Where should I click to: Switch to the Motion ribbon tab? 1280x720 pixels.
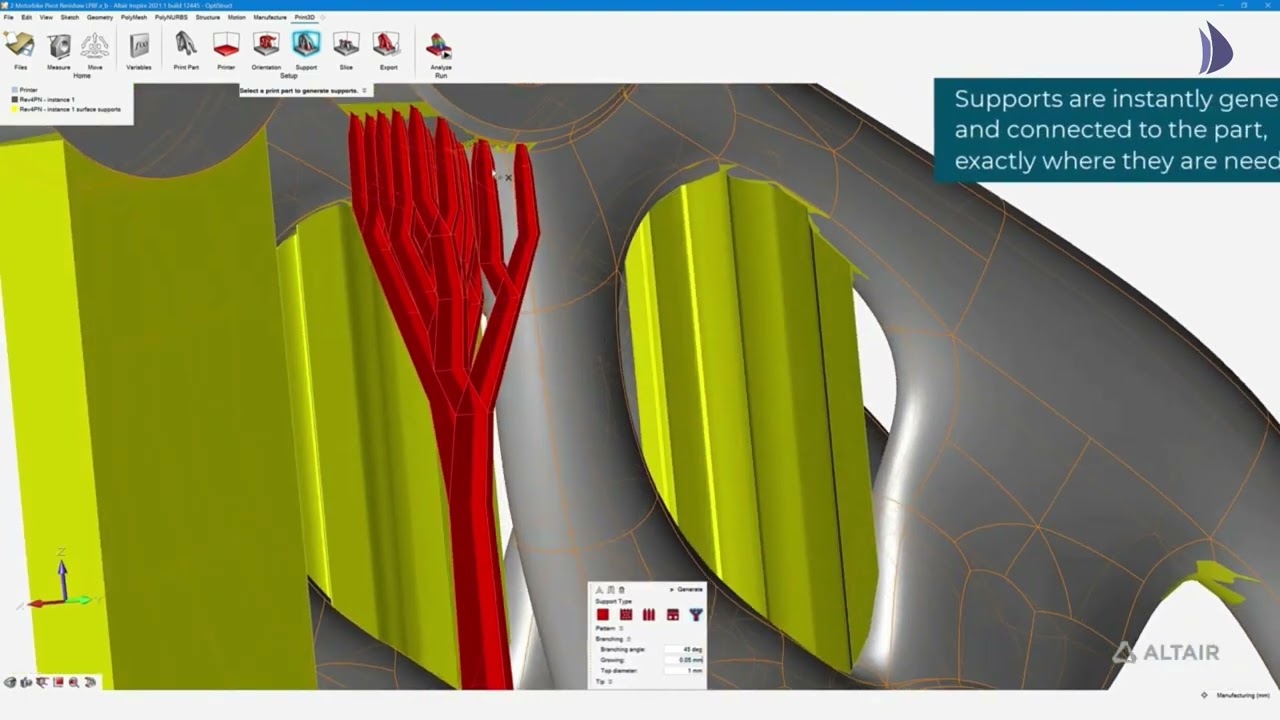[237, 17]
